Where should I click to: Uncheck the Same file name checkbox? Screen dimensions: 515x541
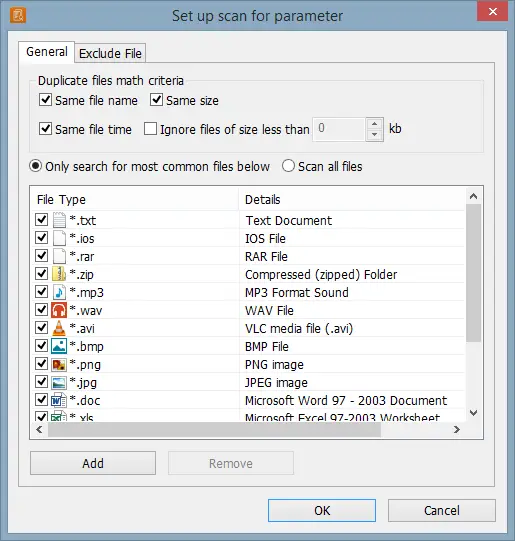point(45,100)
